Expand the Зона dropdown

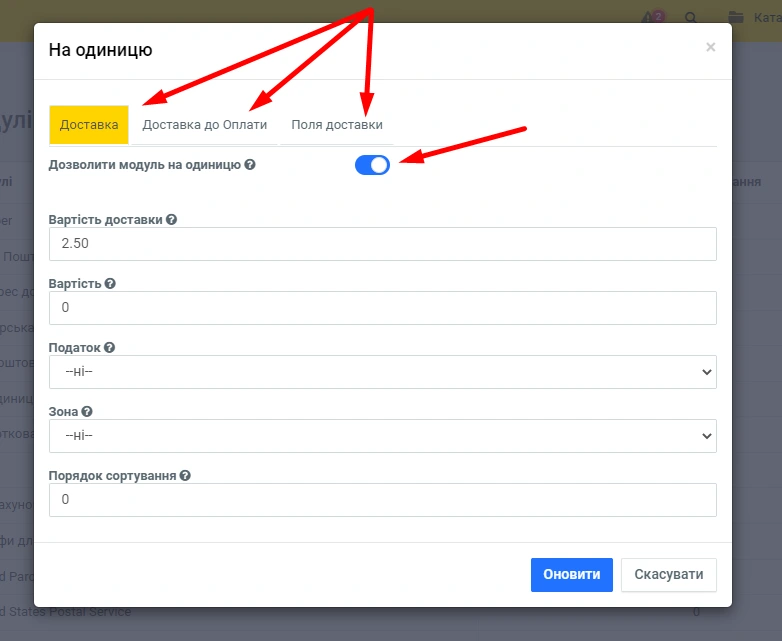pos(382,436)
